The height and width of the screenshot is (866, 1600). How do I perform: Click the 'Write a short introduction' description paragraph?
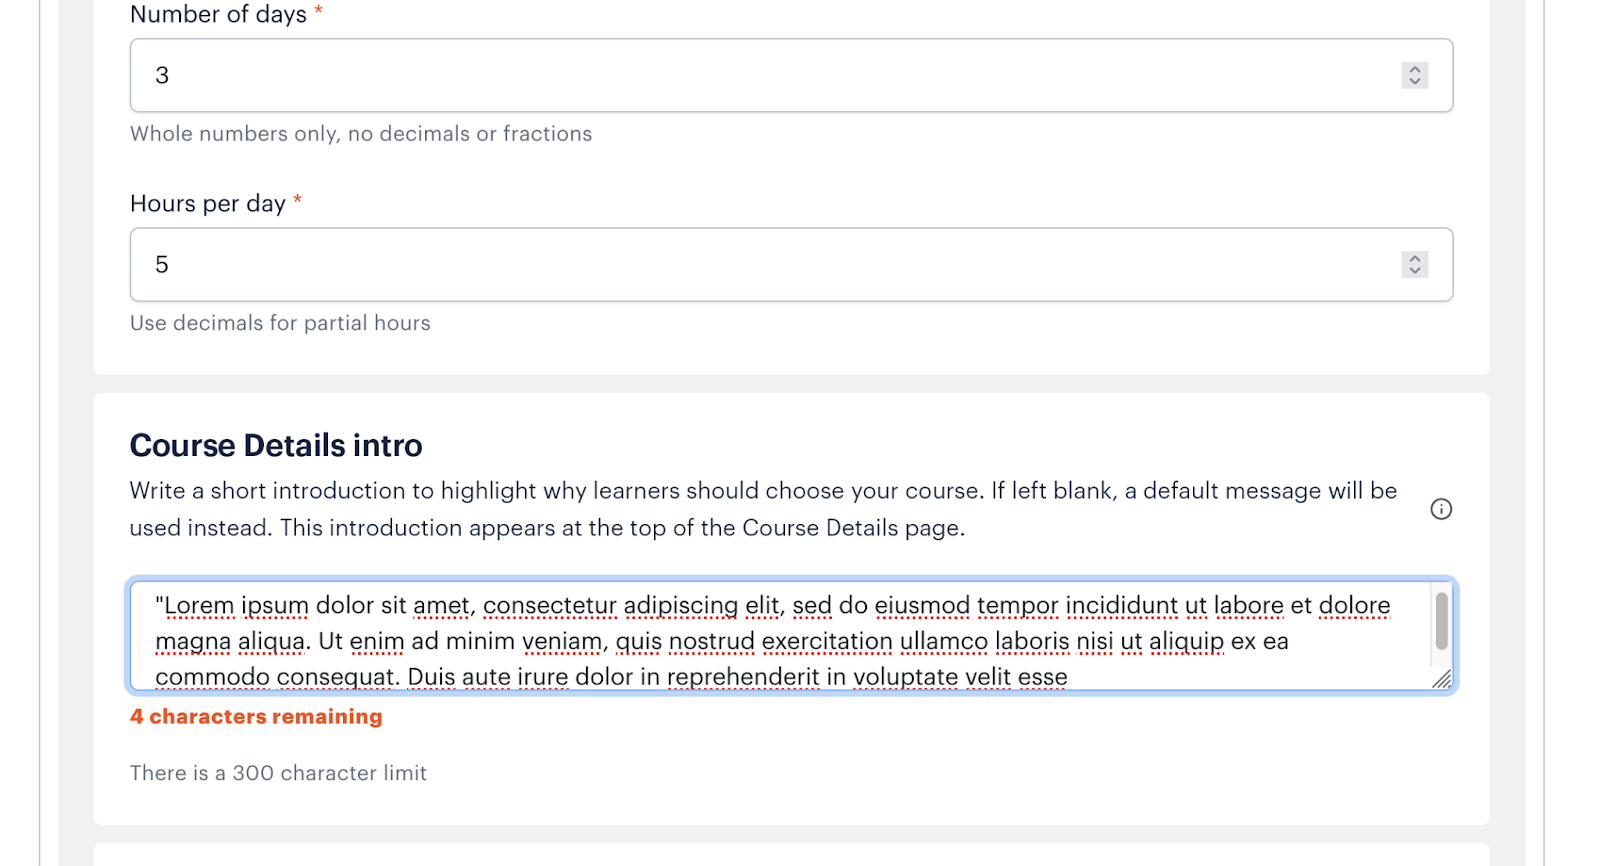(763, 509)
